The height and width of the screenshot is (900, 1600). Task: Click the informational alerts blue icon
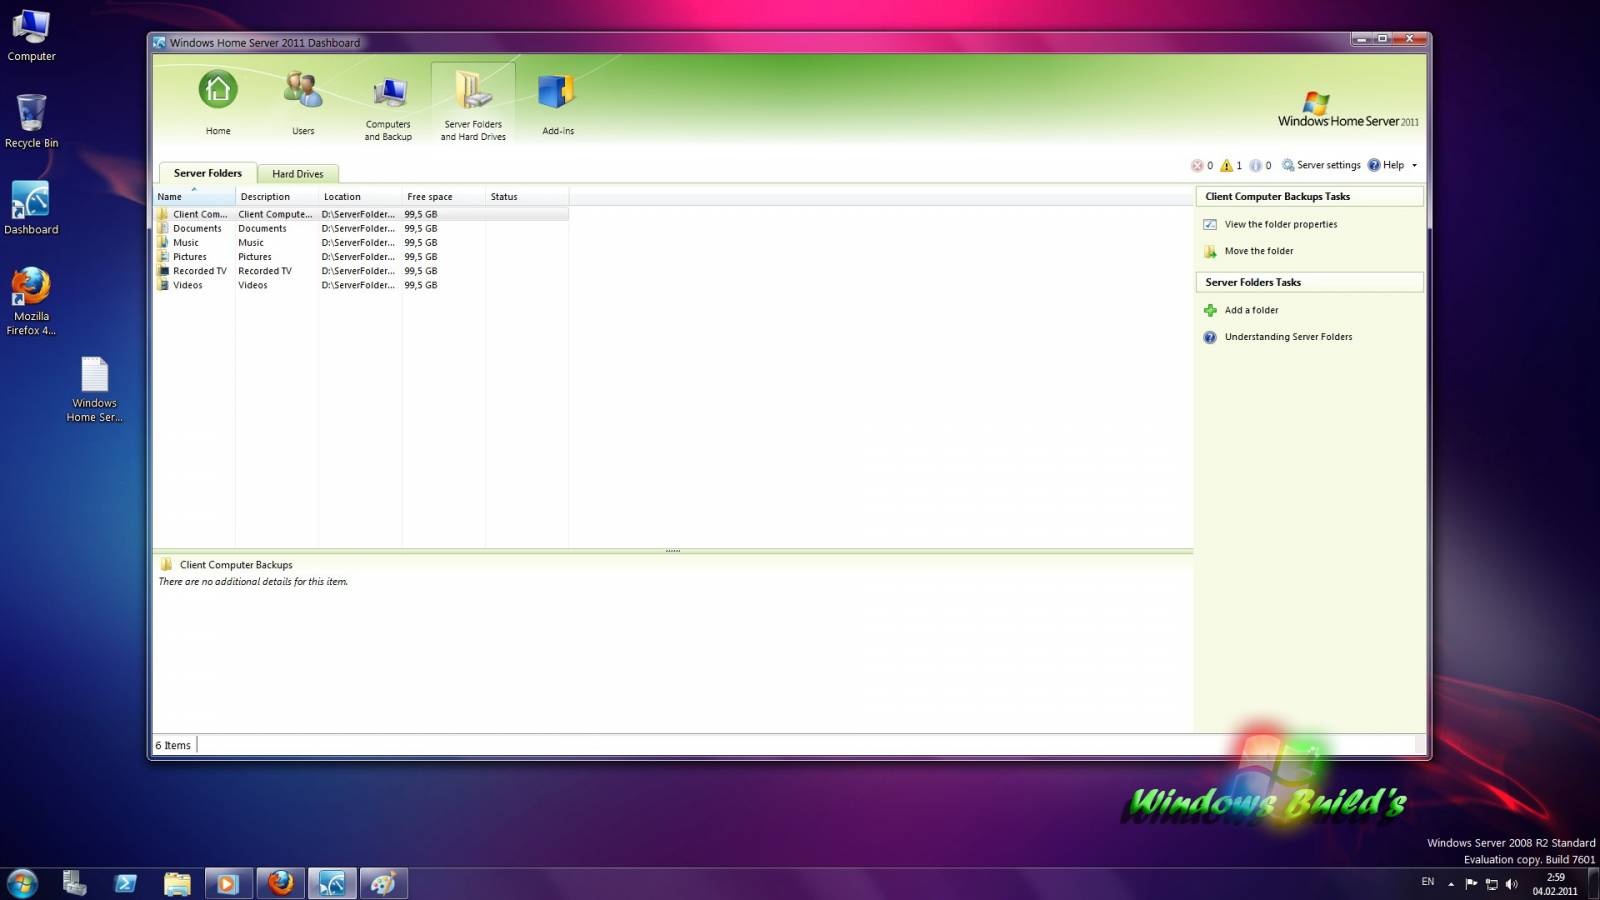[x=1255, y=165]
